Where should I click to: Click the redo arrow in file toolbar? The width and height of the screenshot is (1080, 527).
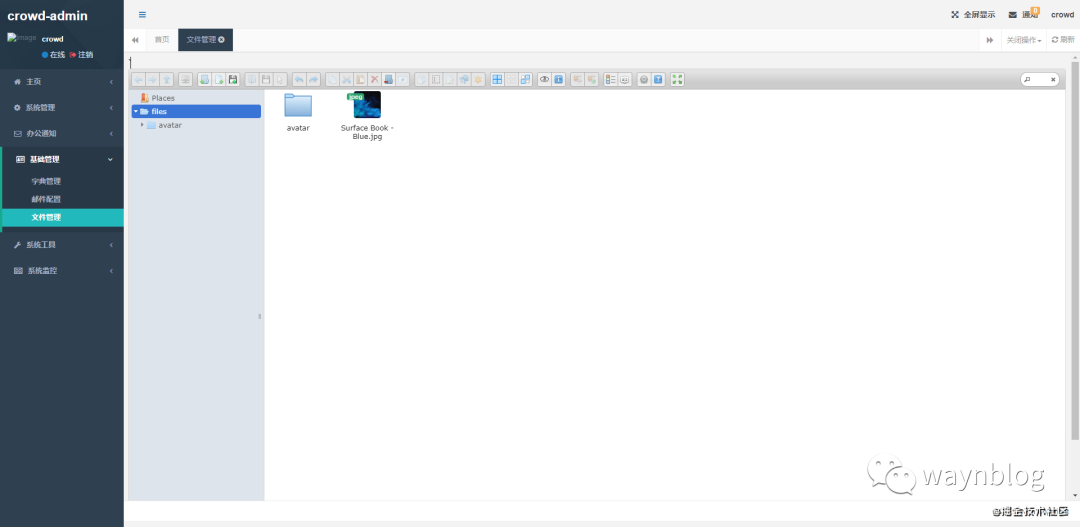pos(313,79)
